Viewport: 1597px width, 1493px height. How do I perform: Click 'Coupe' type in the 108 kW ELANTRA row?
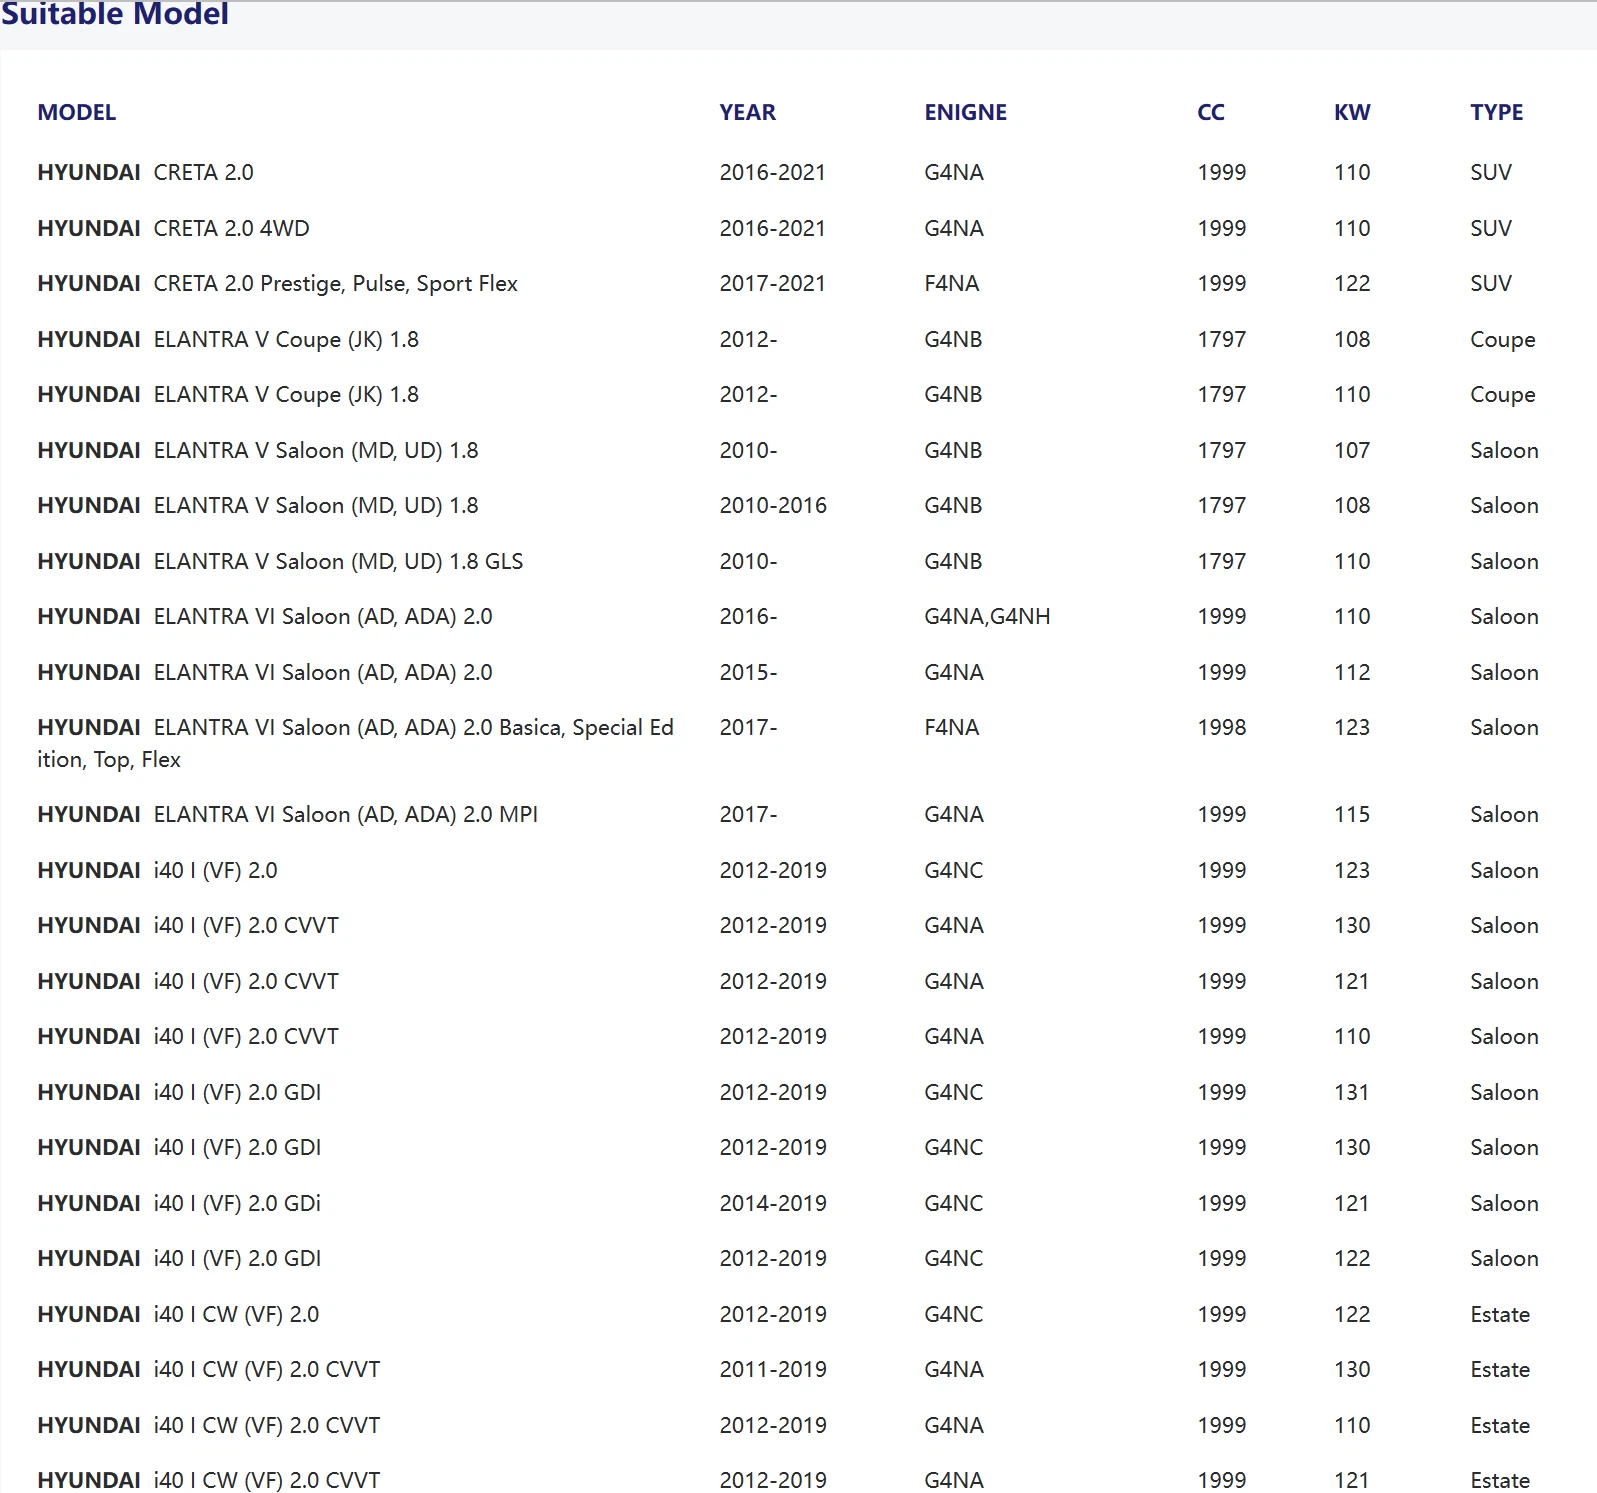[1502, 340]
